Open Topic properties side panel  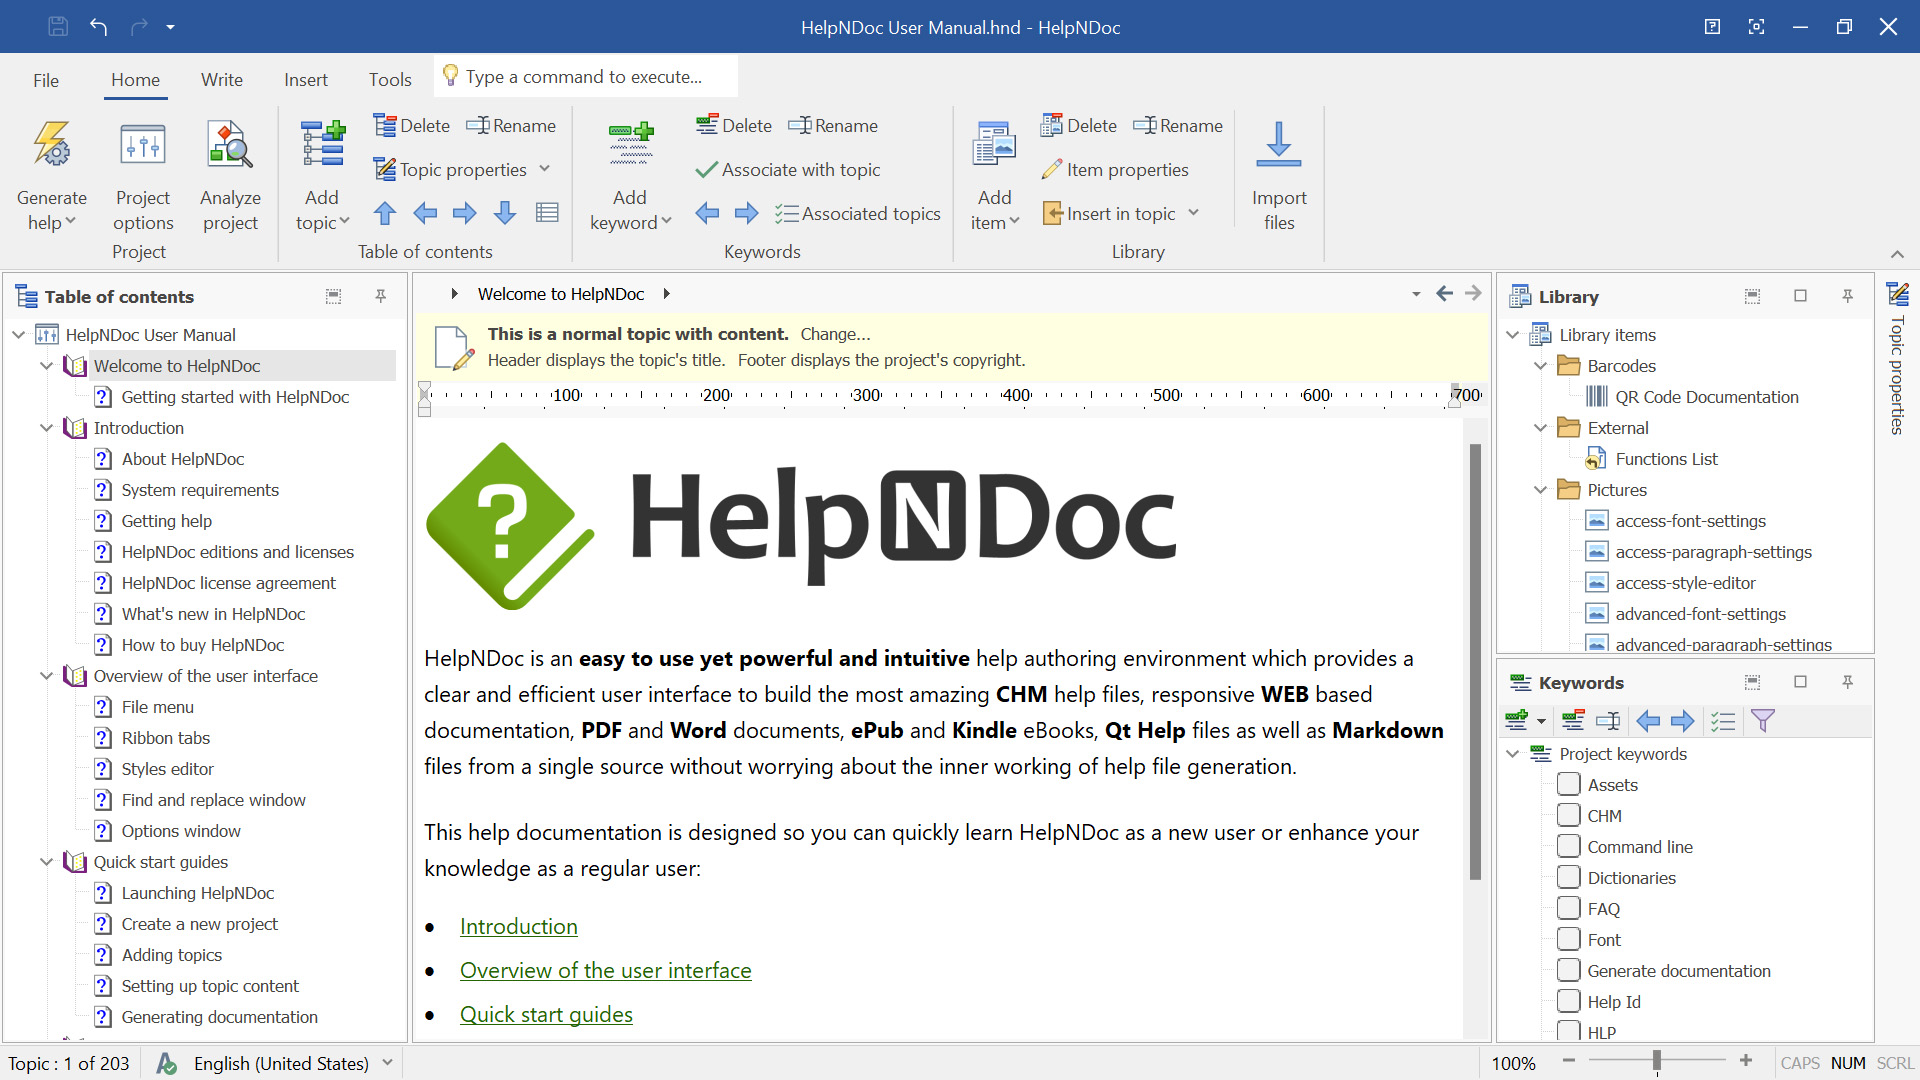[x=1897, y=360]
